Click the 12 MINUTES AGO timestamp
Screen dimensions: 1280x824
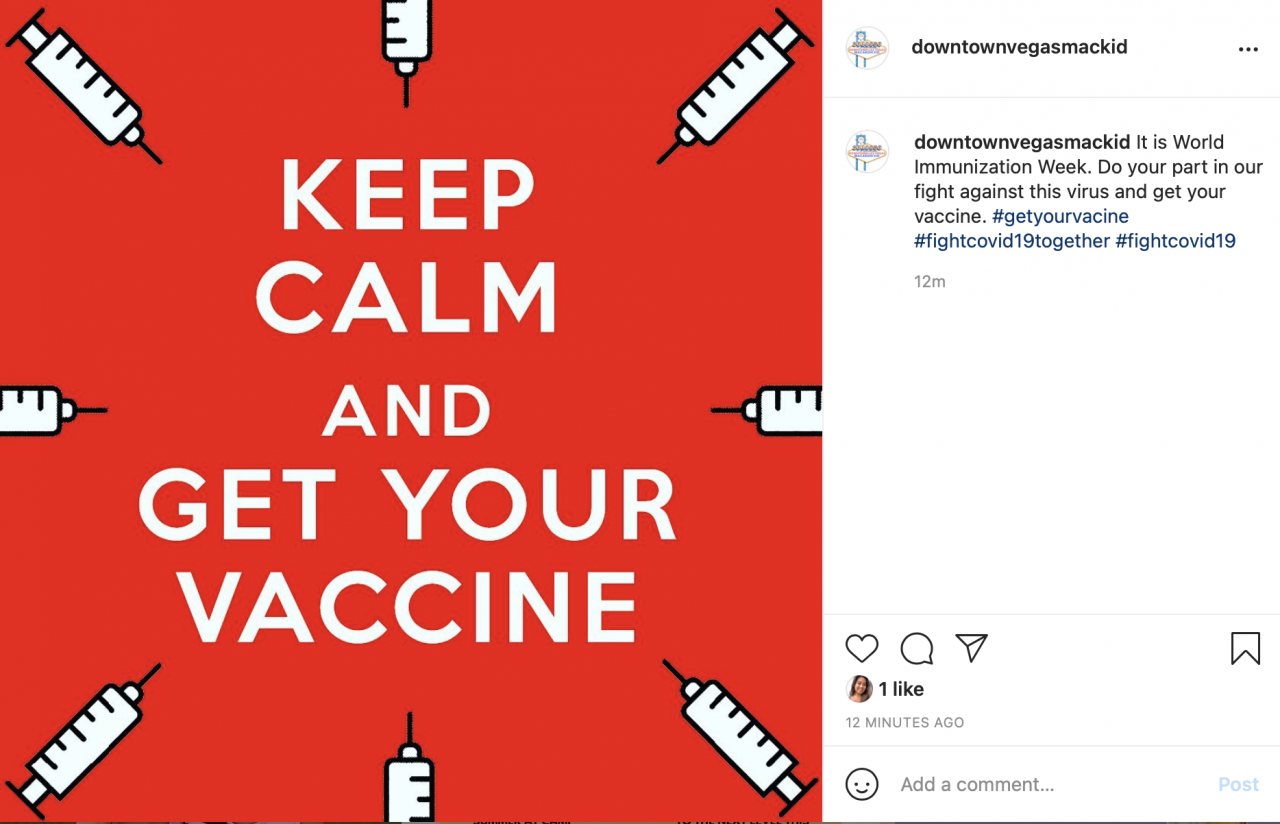point(905,722)
